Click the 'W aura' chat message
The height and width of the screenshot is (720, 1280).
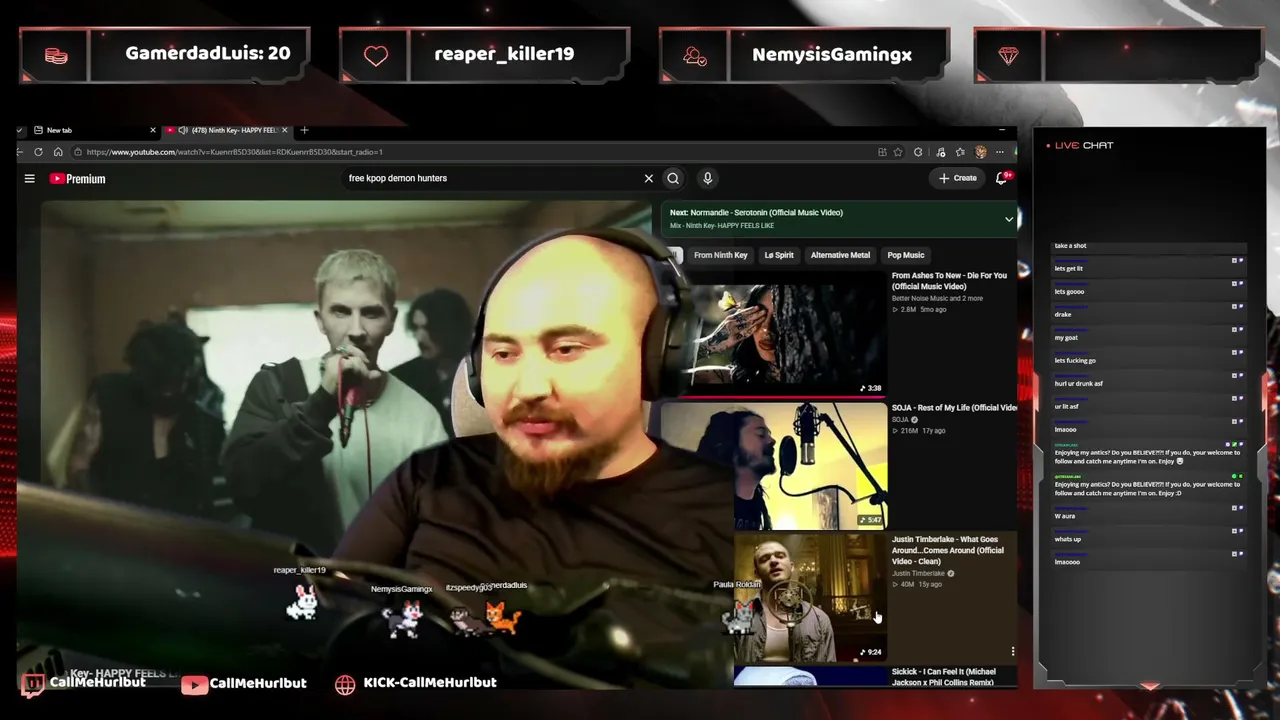(1064, 516)
